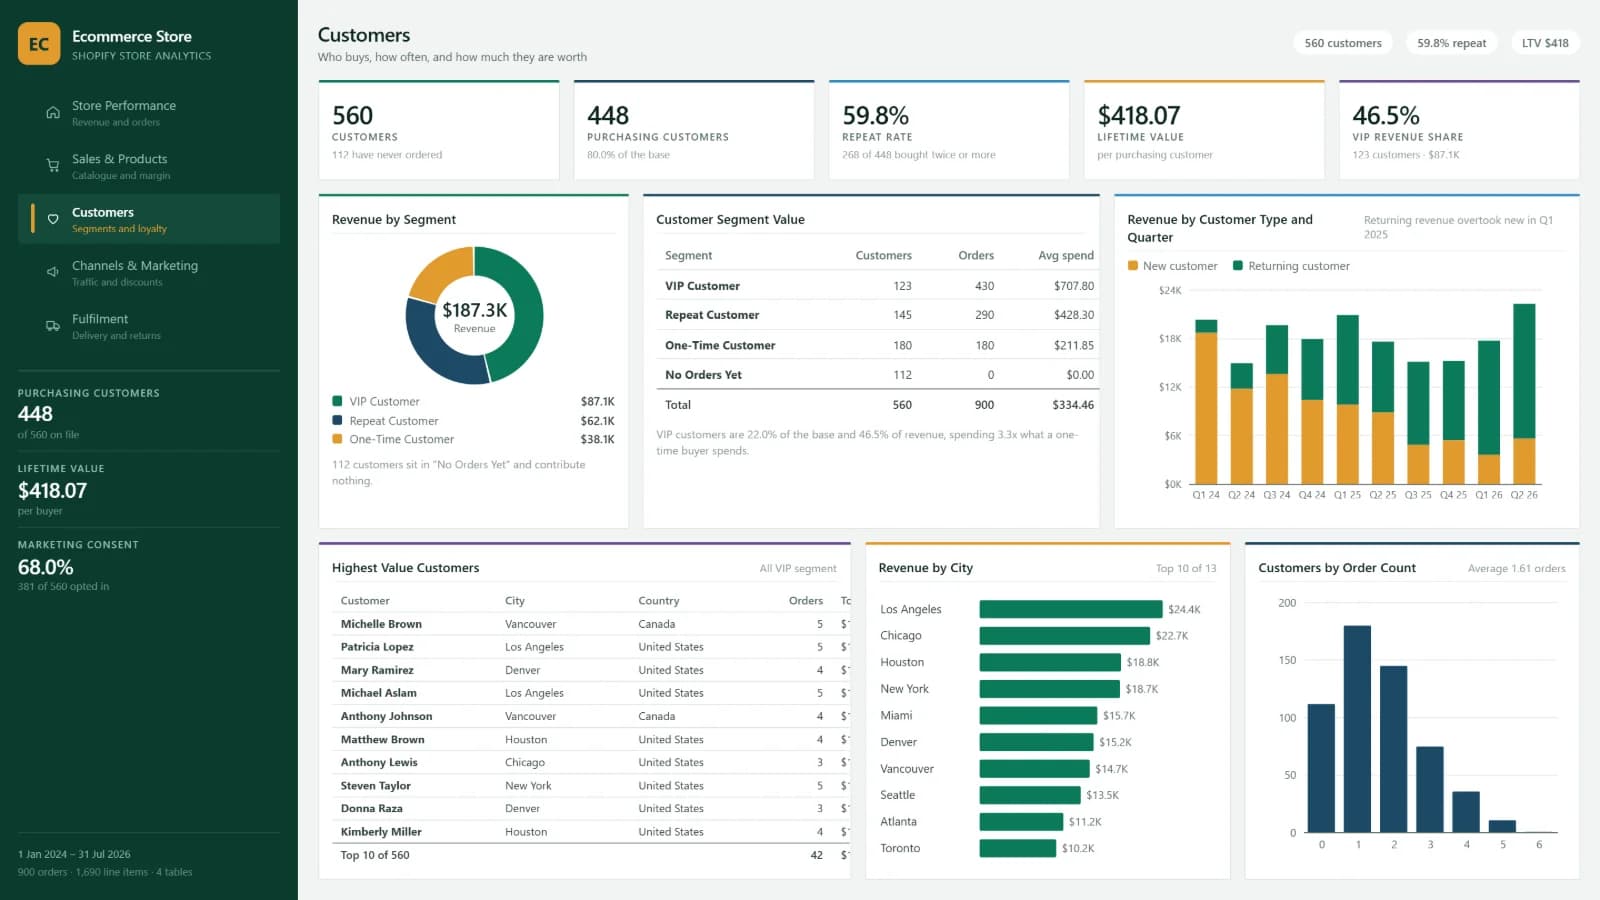Click the Q1 24 bar

(x=1206, y=402)
